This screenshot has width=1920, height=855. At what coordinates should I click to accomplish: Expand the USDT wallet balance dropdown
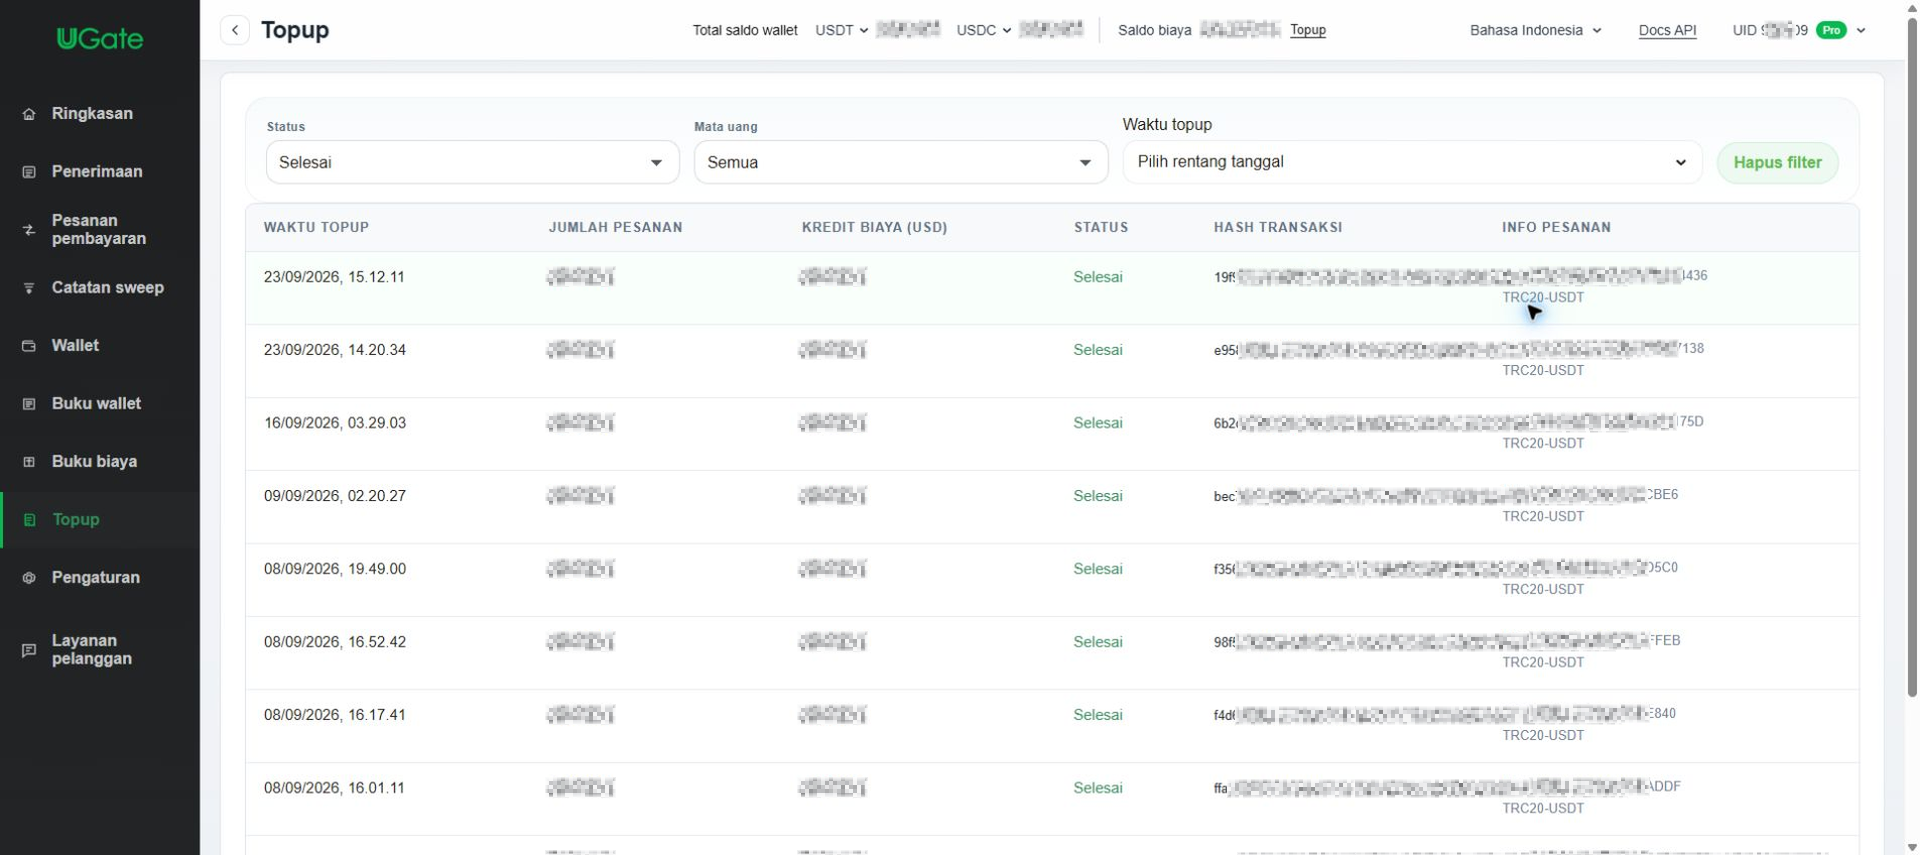(x=842, y=30)
